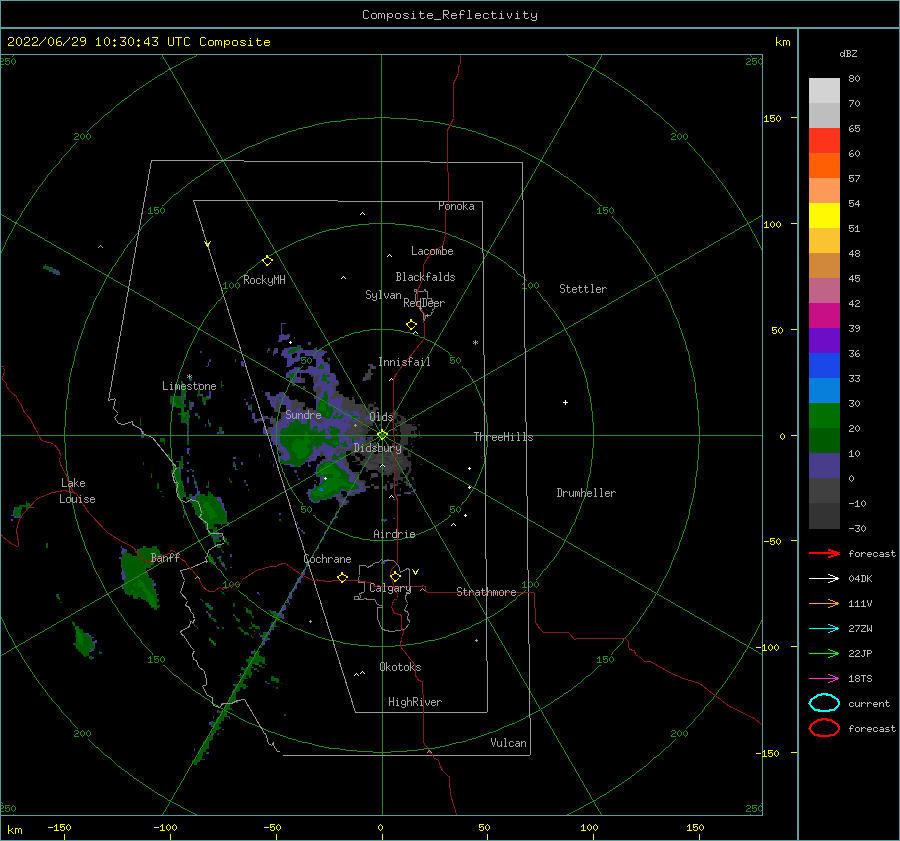Click the ThreeHills town label

pyautogui.click(x=503, y=437)
